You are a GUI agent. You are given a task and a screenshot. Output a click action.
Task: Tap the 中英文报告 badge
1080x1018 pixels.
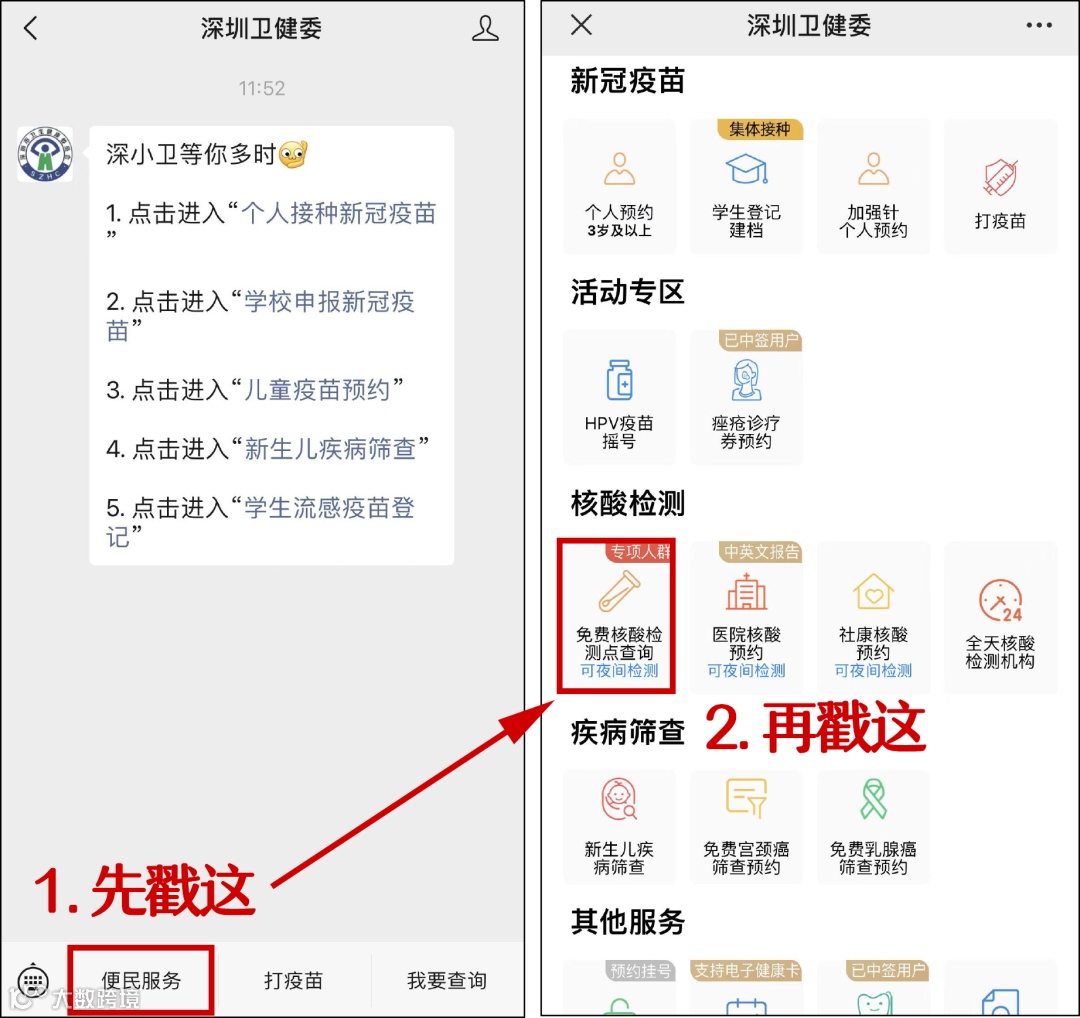click(761, 552)
